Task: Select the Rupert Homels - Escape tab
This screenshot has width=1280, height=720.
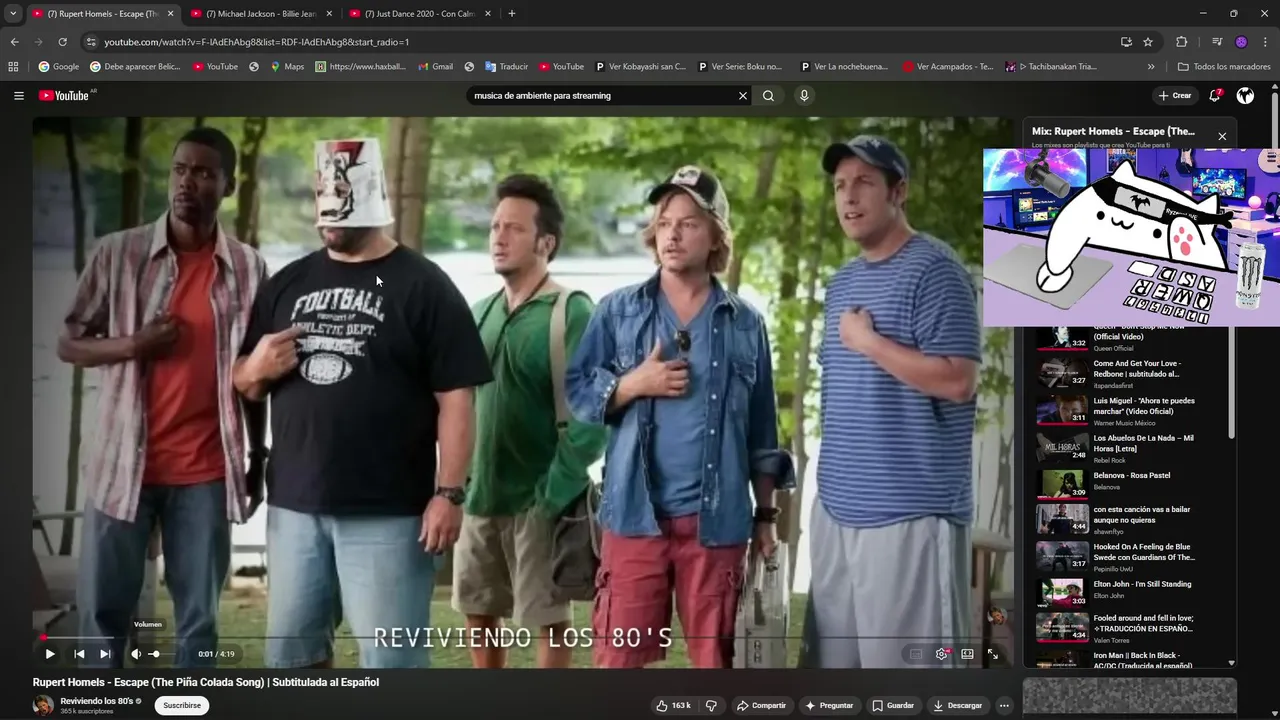Action: [103, 14]
